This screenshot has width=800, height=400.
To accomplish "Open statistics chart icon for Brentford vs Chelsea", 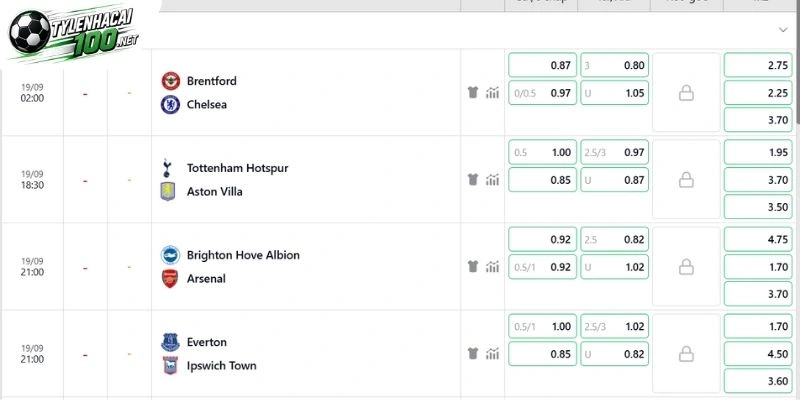I will [492, 92].
